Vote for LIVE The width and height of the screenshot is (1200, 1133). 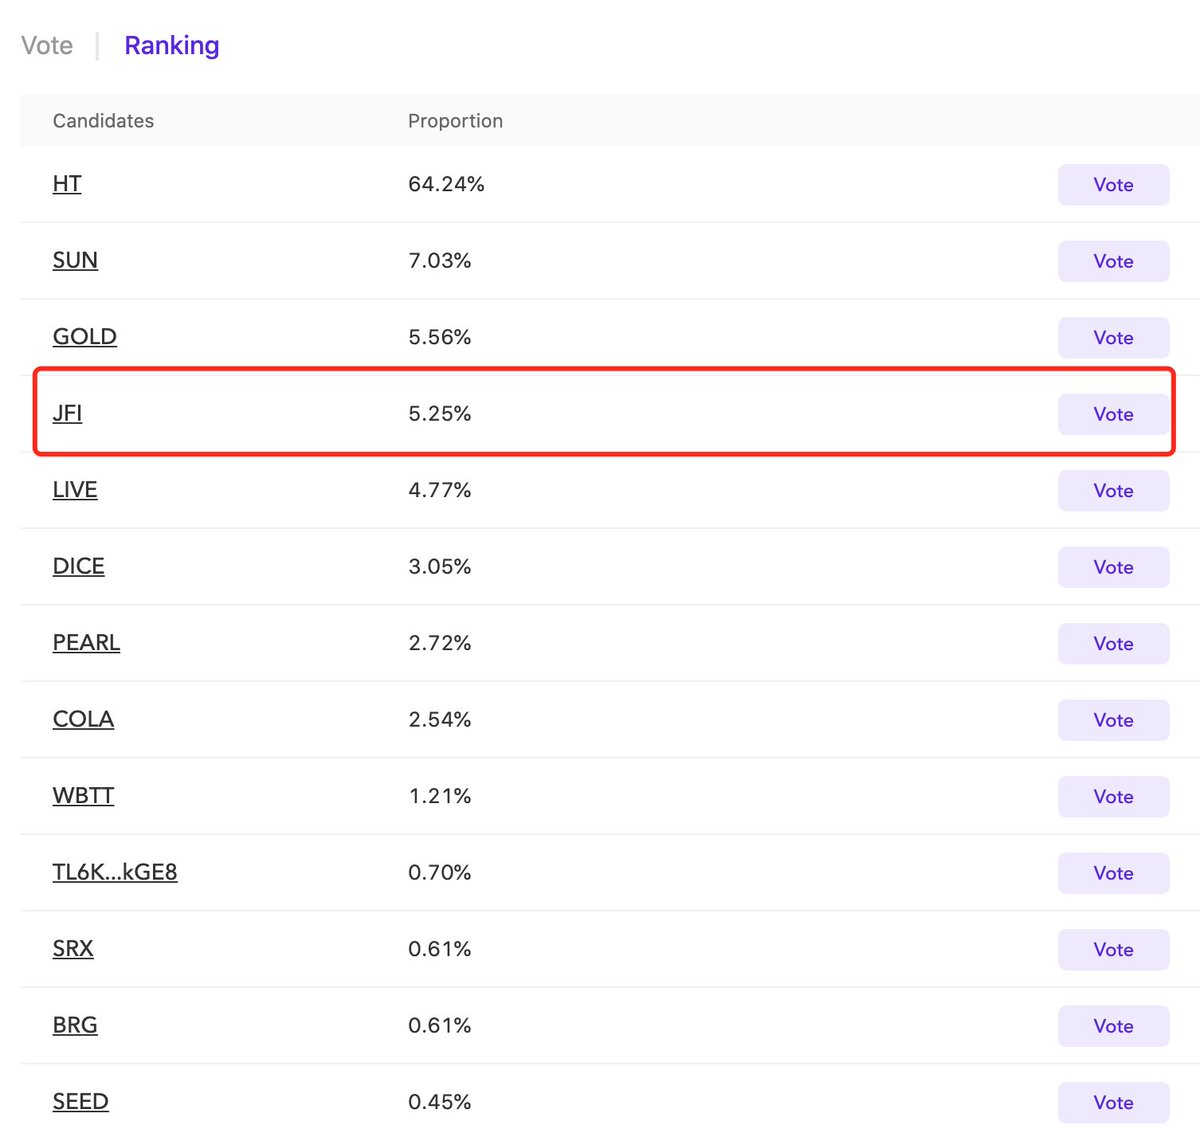(1113, 491)
